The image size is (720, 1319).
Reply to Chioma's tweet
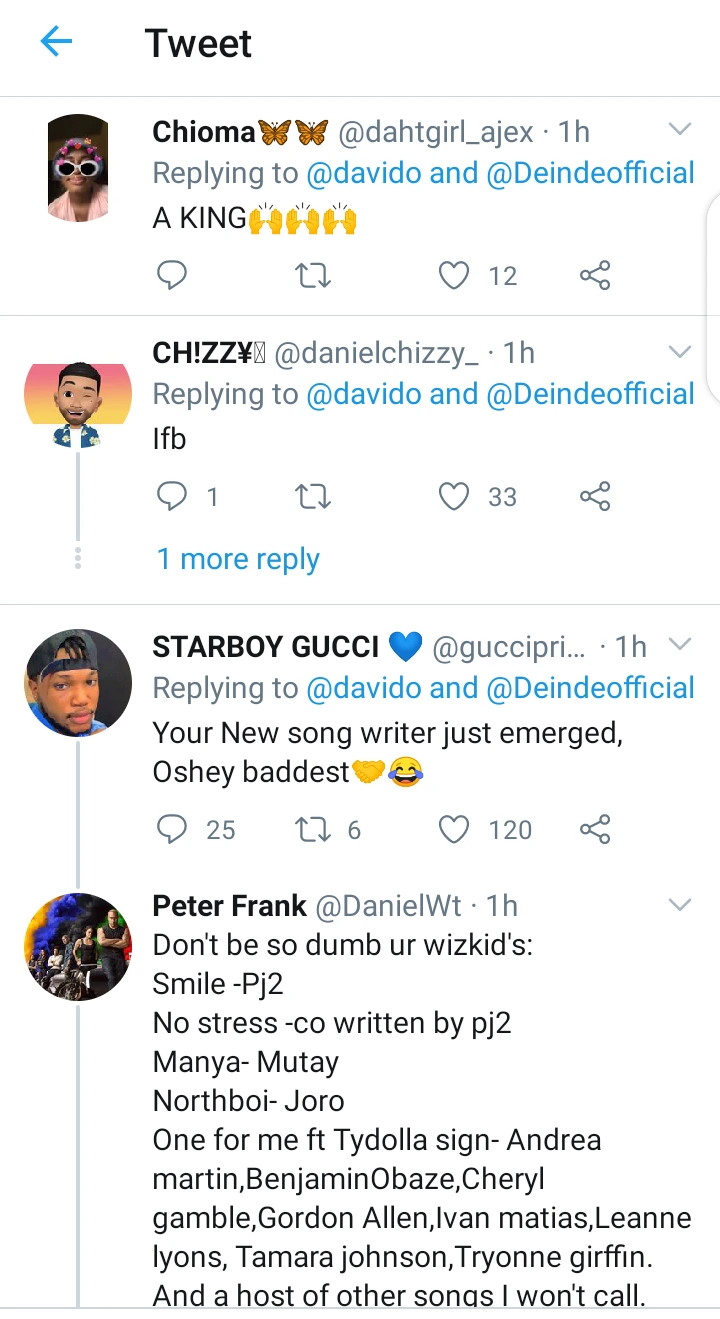[173, 275]
